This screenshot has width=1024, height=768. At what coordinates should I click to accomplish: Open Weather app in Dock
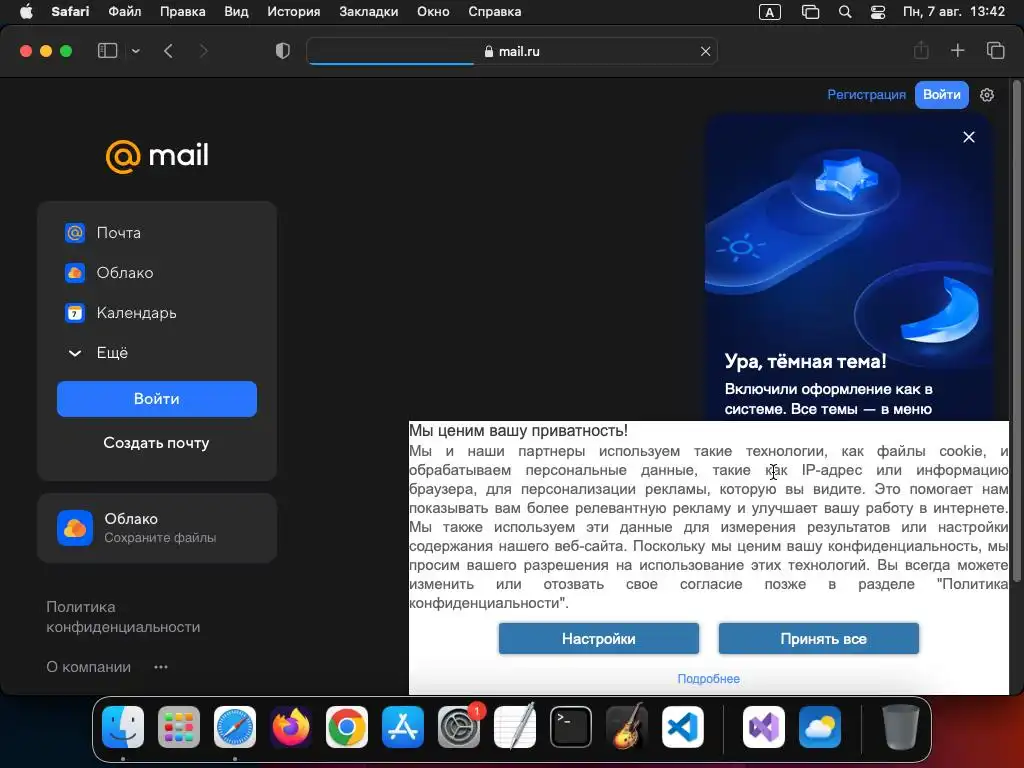[820, 727]
